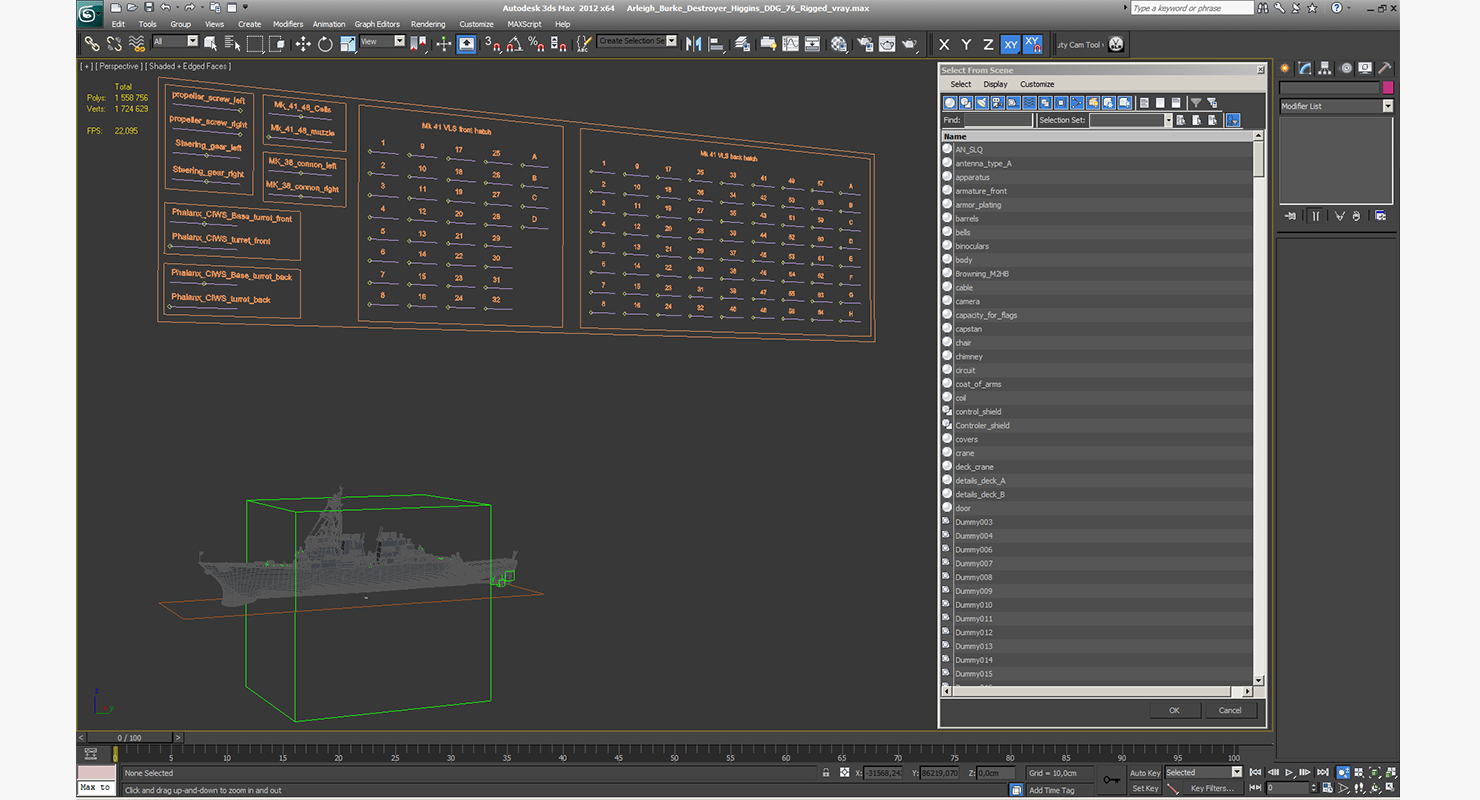Click Cancel in Select From Scene
The width and height of the screenshot is (1480, 800).
click(1230, 710)
